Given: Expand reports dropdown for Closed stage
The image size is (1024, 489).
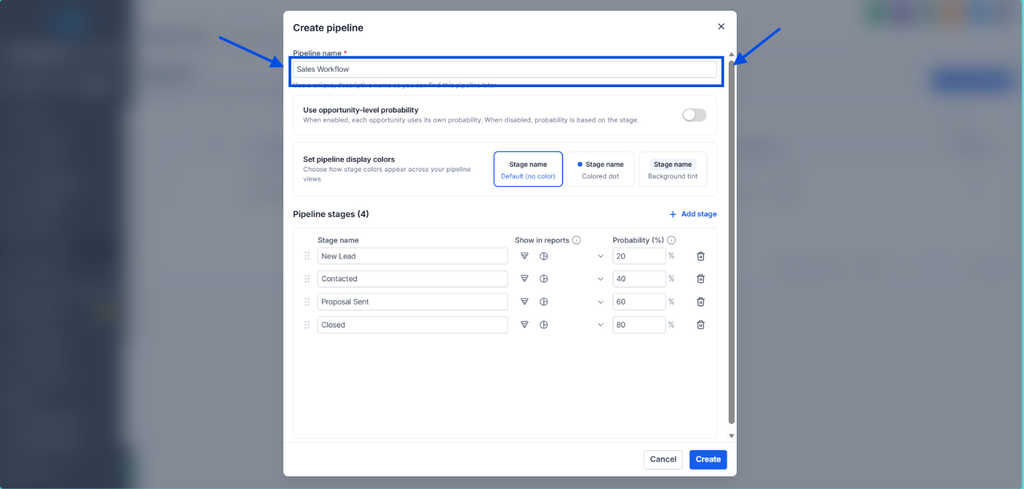Looking at the screenshot, I should (x=601, y=324).
